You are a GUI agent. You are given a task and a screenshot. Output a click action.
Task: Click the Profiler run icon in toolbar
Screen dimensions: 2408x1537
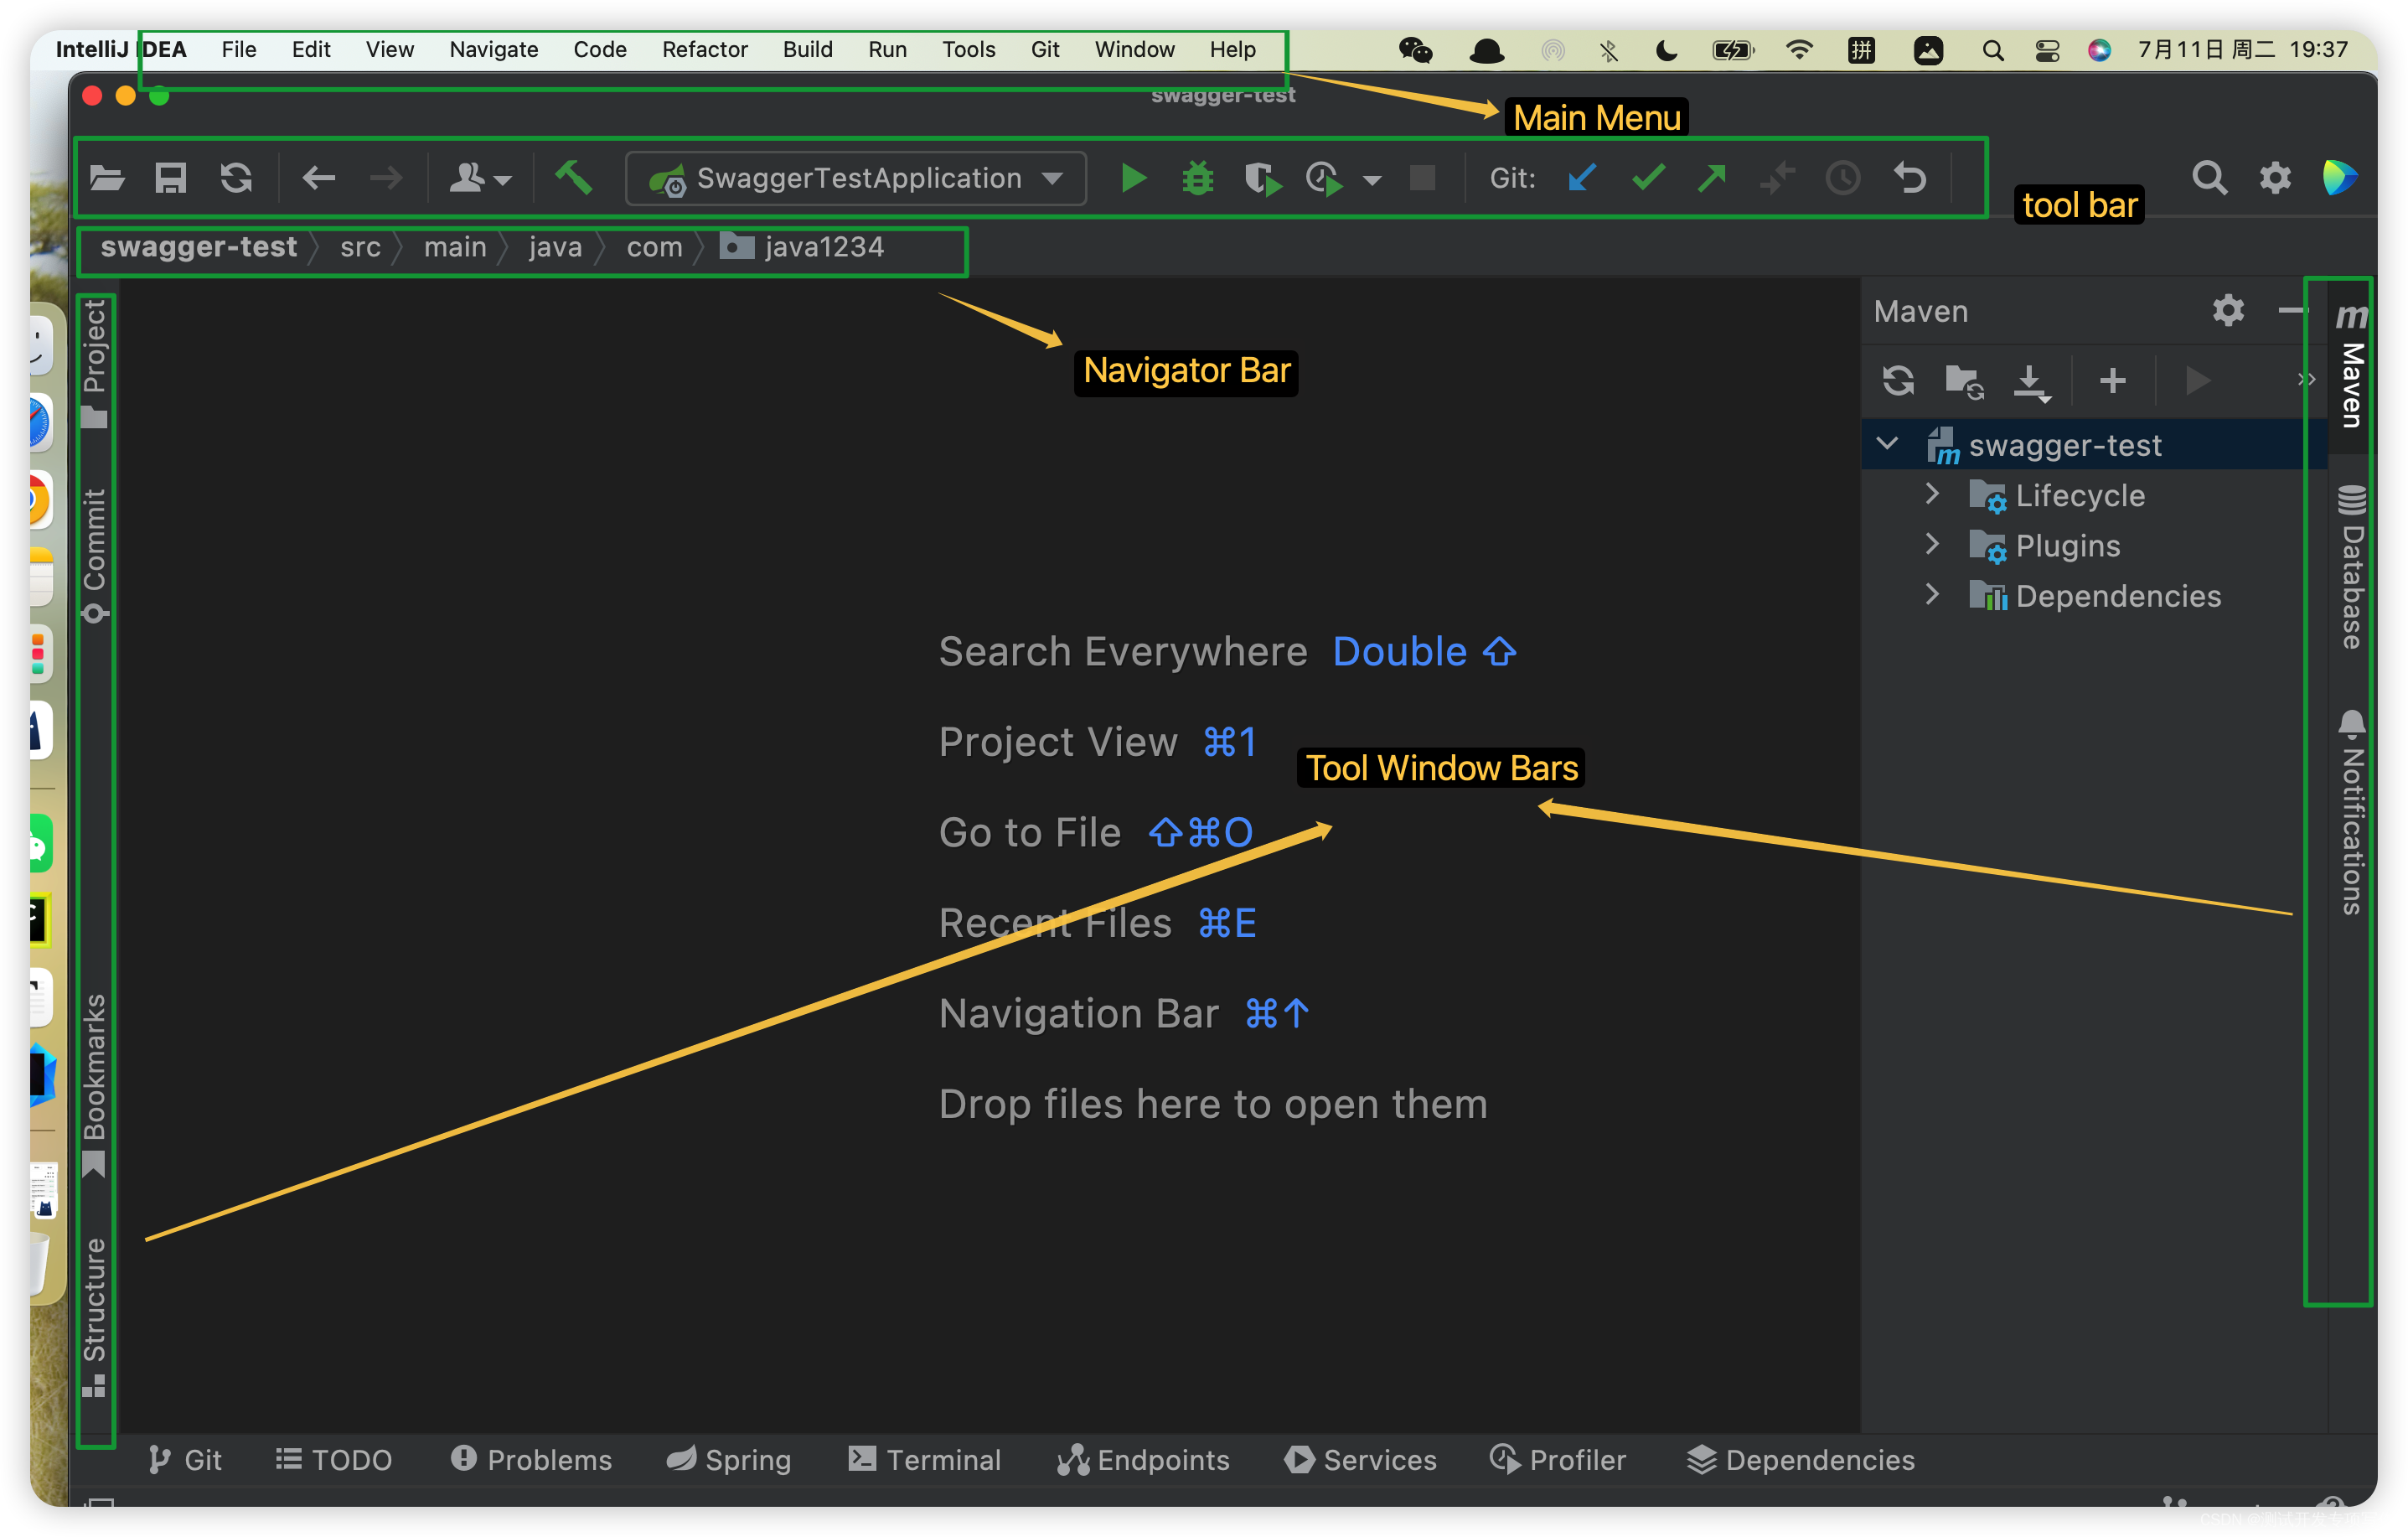pos(1325,179)
